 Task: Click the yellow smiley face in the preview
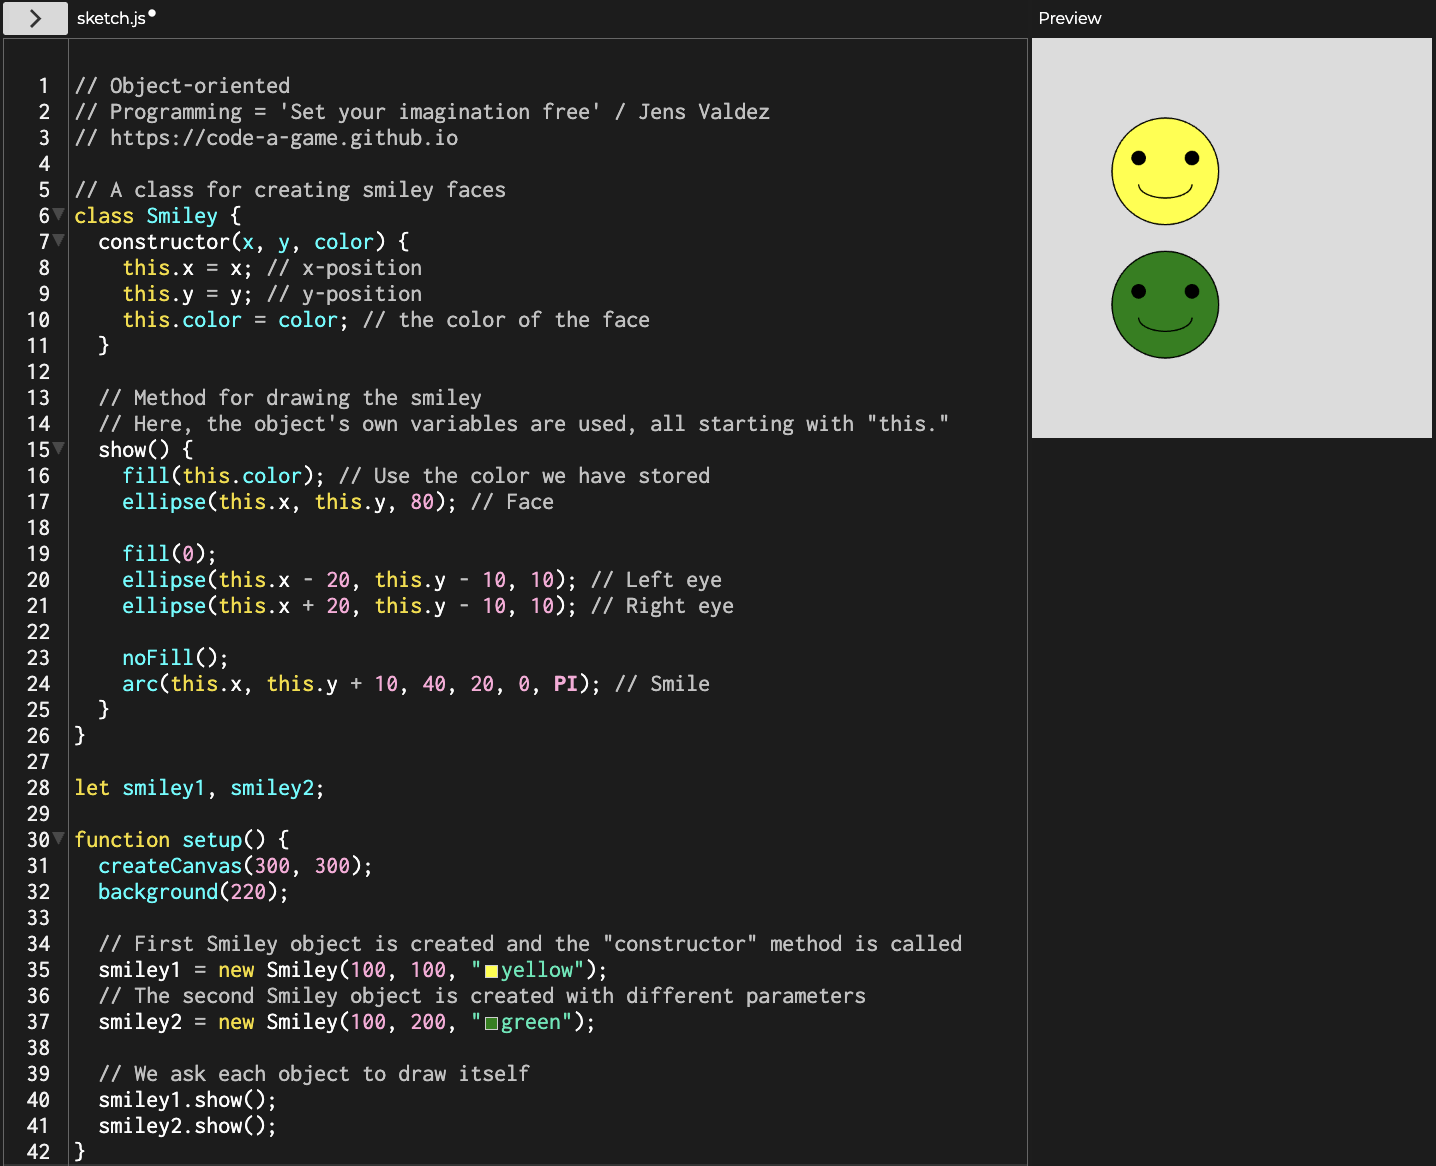pyautogui.click(x=1165, y=171)
